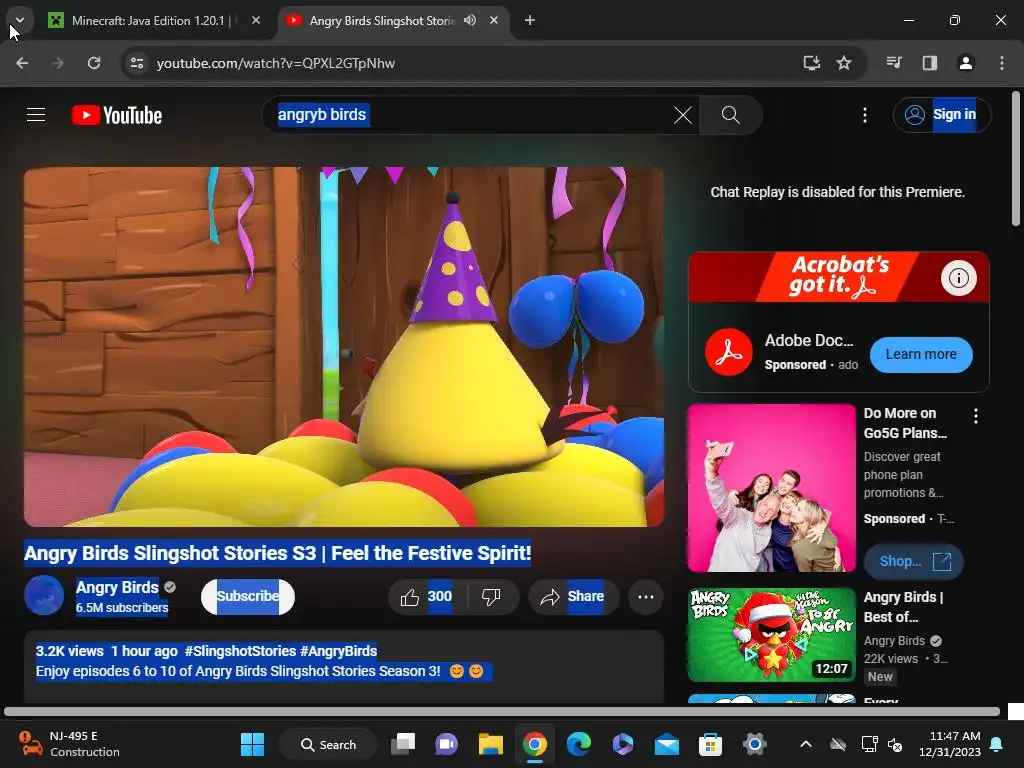Viewport: 1024px width, 768px height.
Task: Toggle the Chrome side panel
Action: coord(930,63)
